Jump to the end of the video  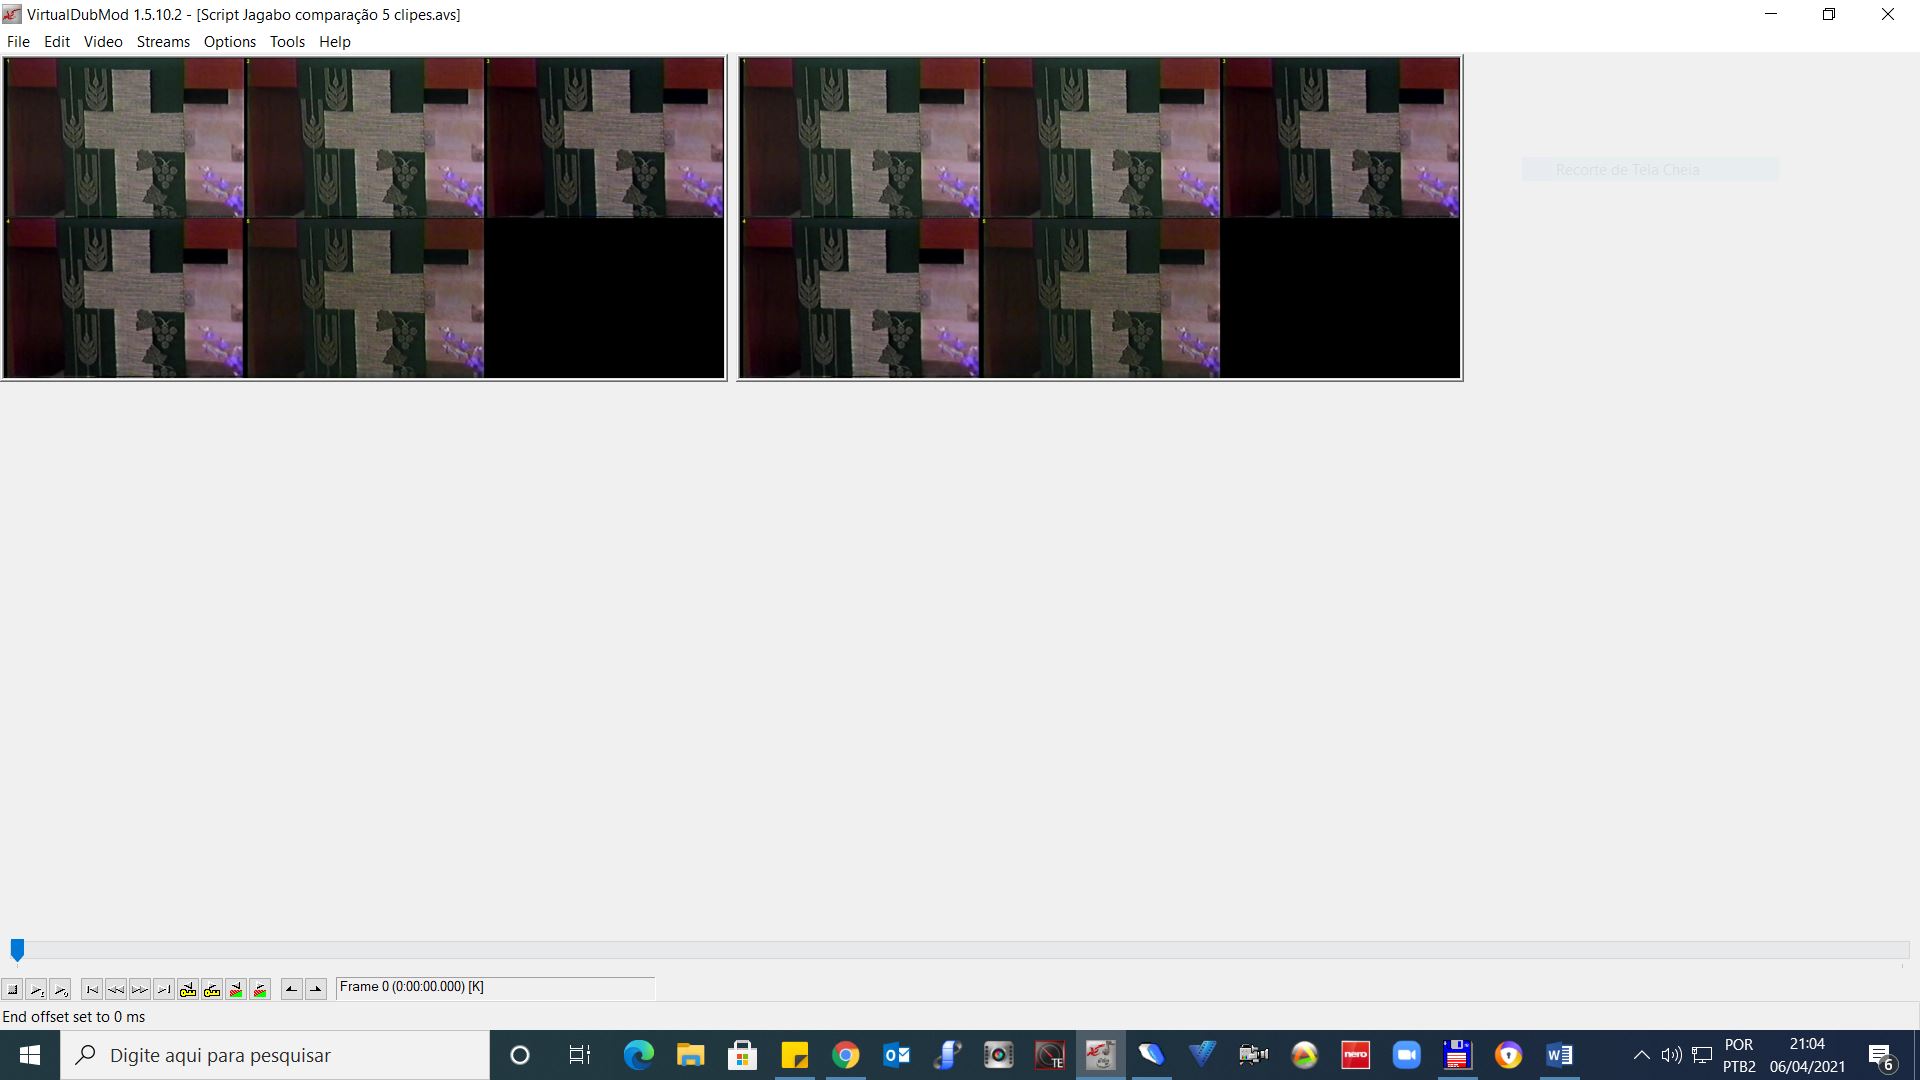point(164,990)
